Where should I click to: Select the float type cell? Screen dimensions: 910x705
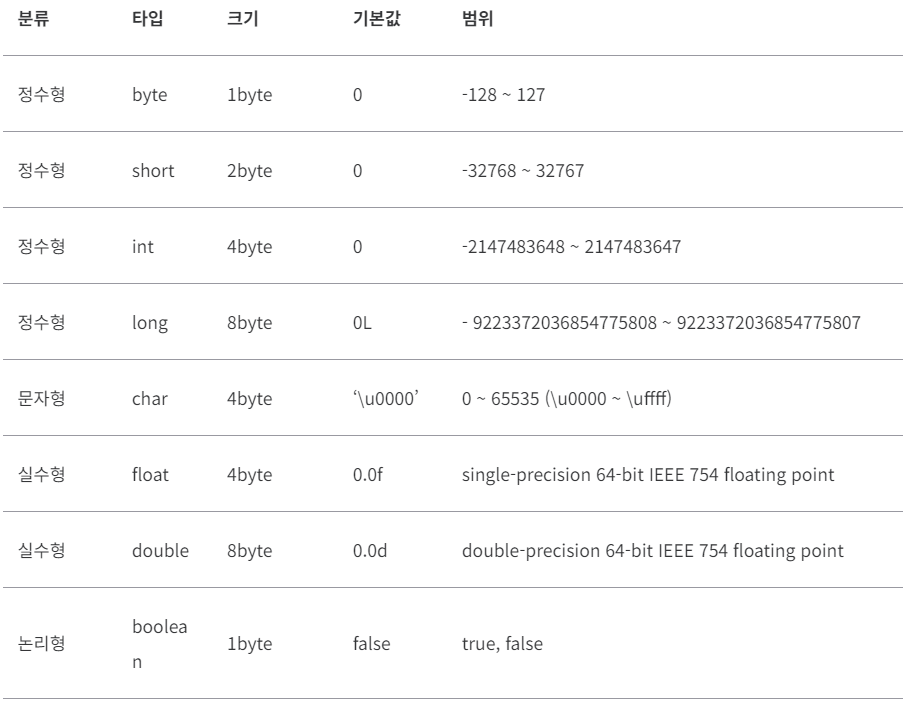[x=150, y=475]
